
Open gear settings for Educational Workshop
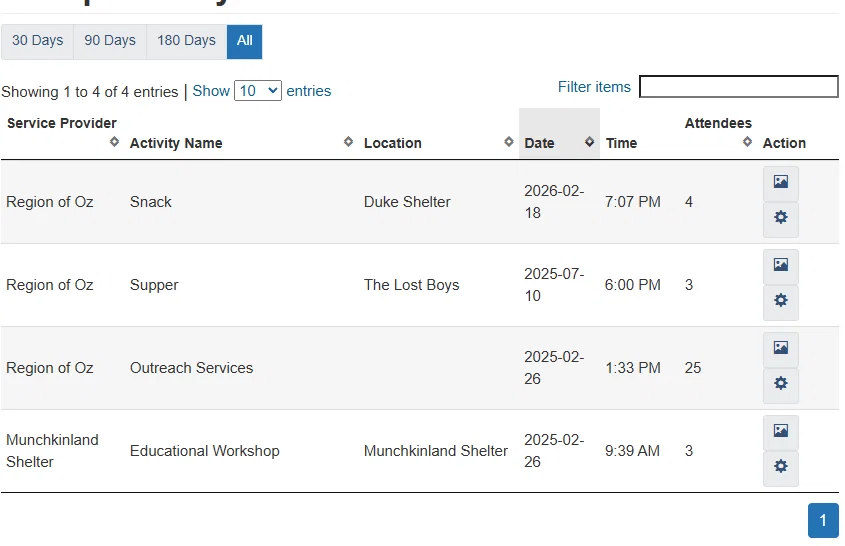pos(780,468)
